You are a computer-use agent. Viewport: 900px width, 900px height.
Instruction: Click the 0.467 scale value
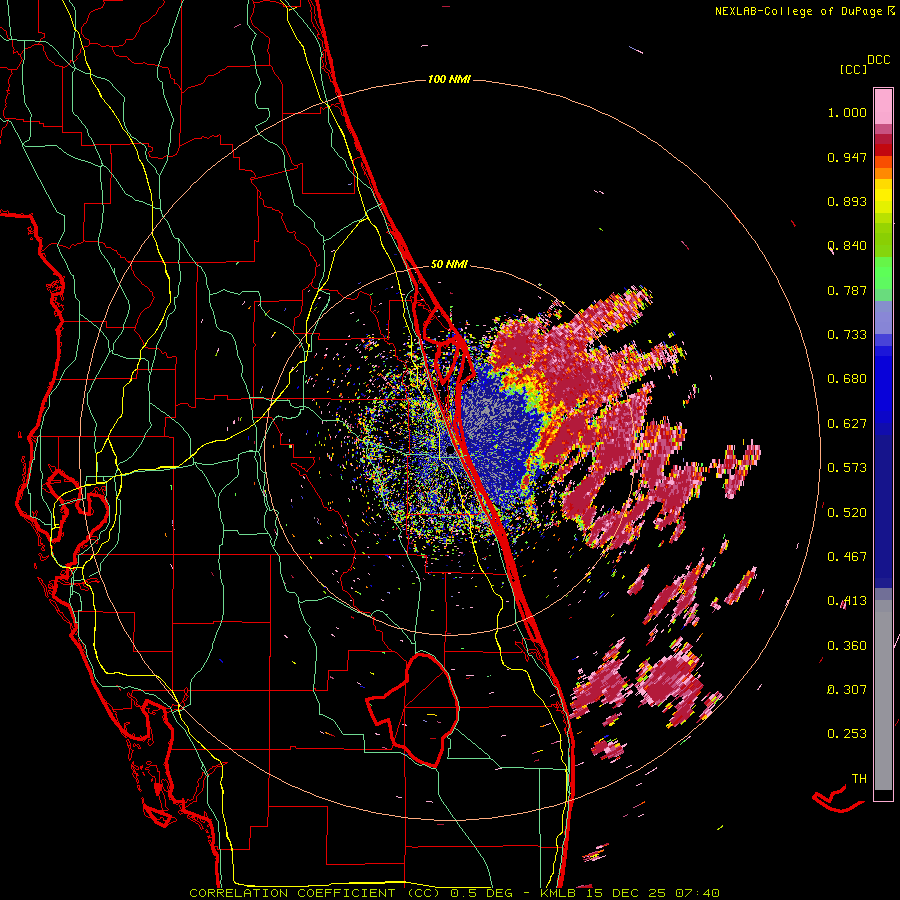coord(847,557)
